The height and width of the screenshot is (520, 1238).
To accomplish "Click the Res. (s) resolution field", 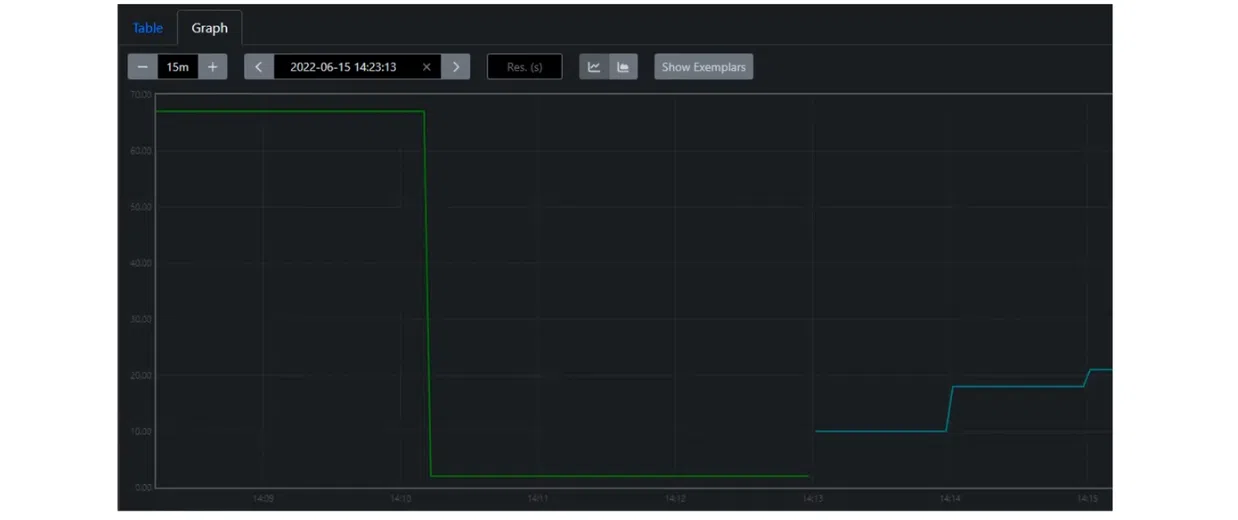I will (524, 67).
